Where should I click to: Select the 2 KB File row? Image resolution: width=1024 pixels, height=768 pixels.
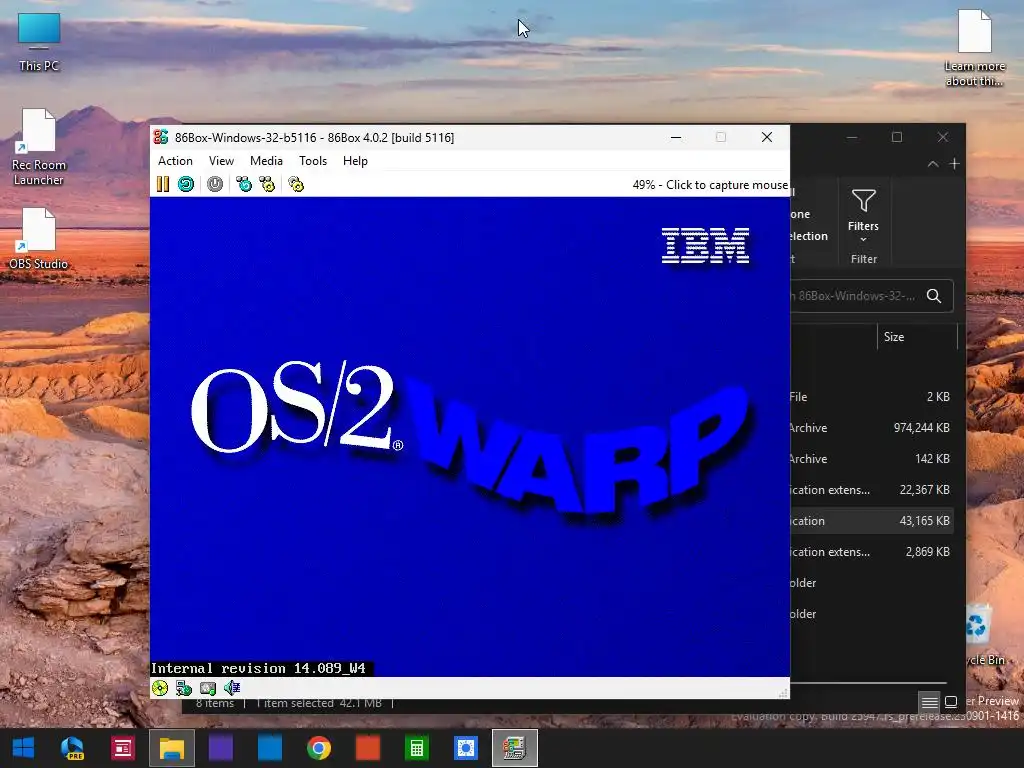[x=871, y=396]
